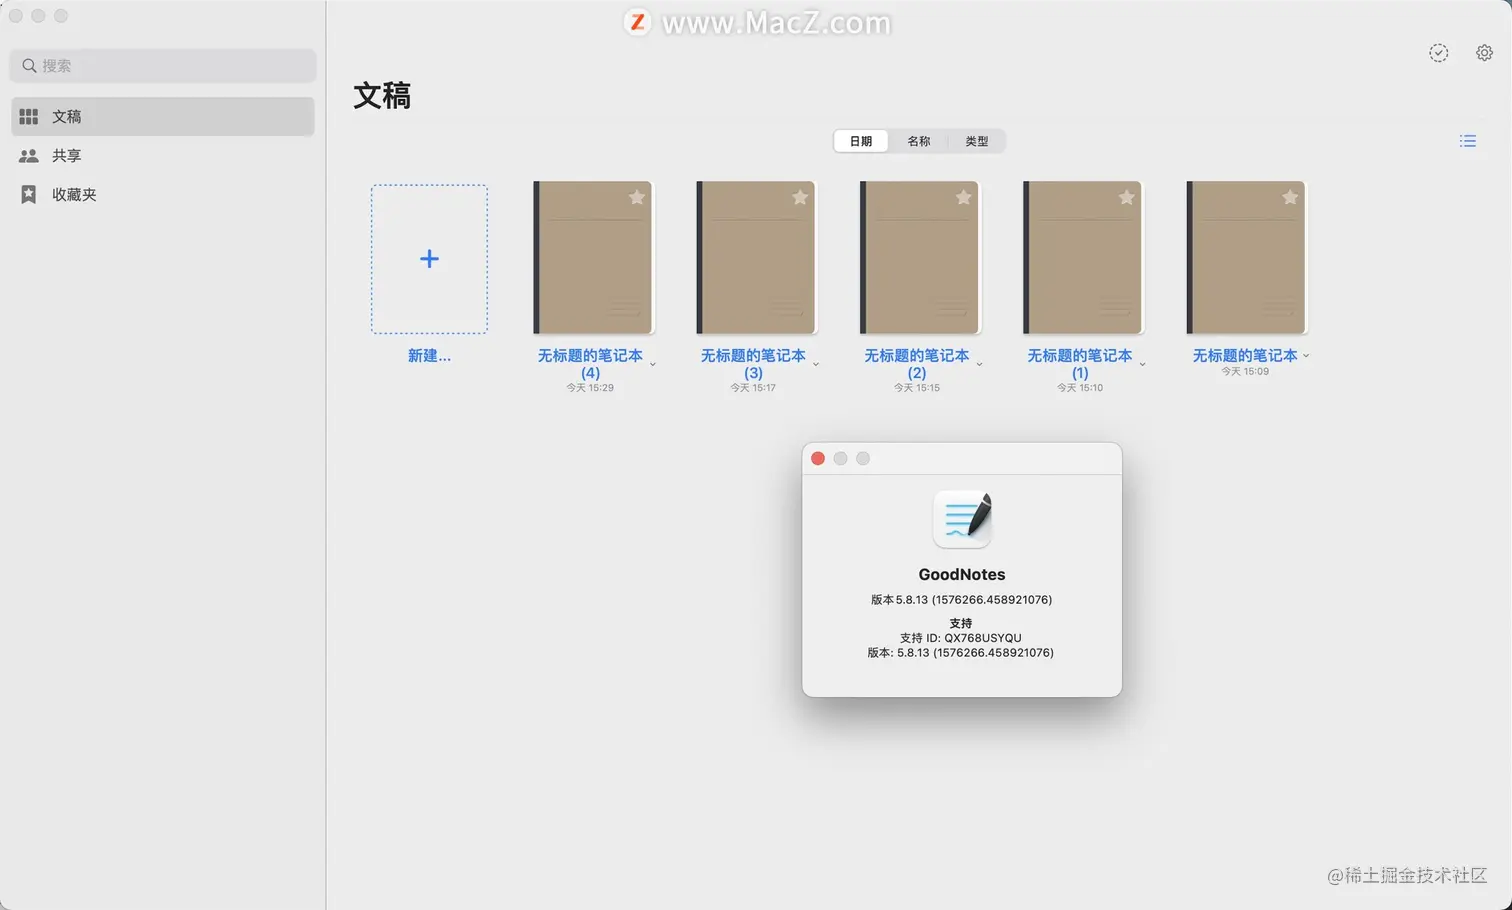Favorite 无标题的笔记本 (3) with its star
The height and width of the screenshot is (910, 1512).
(x=800, y=197)
